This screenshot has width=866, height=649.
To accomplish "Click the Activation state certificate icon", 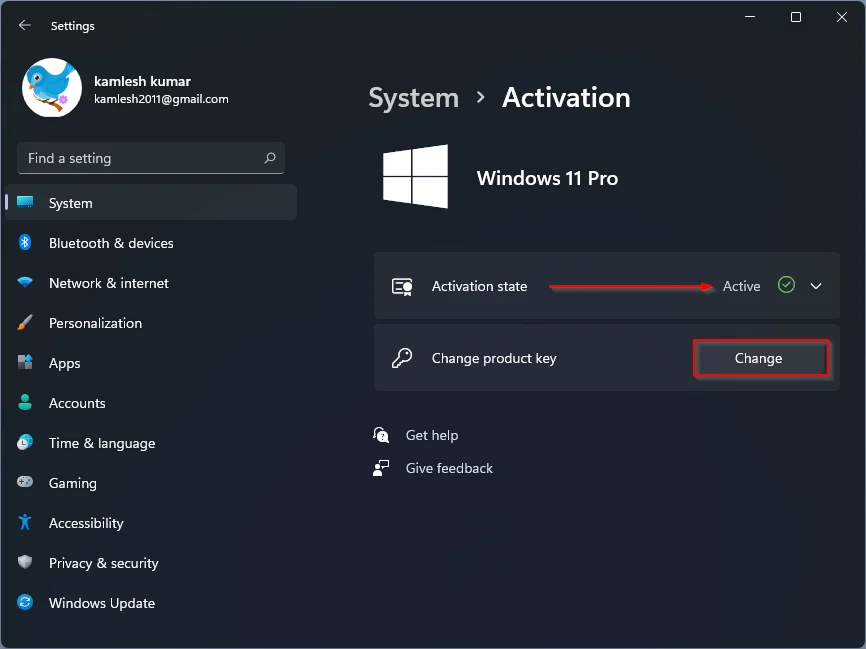I will pos(402,286).
